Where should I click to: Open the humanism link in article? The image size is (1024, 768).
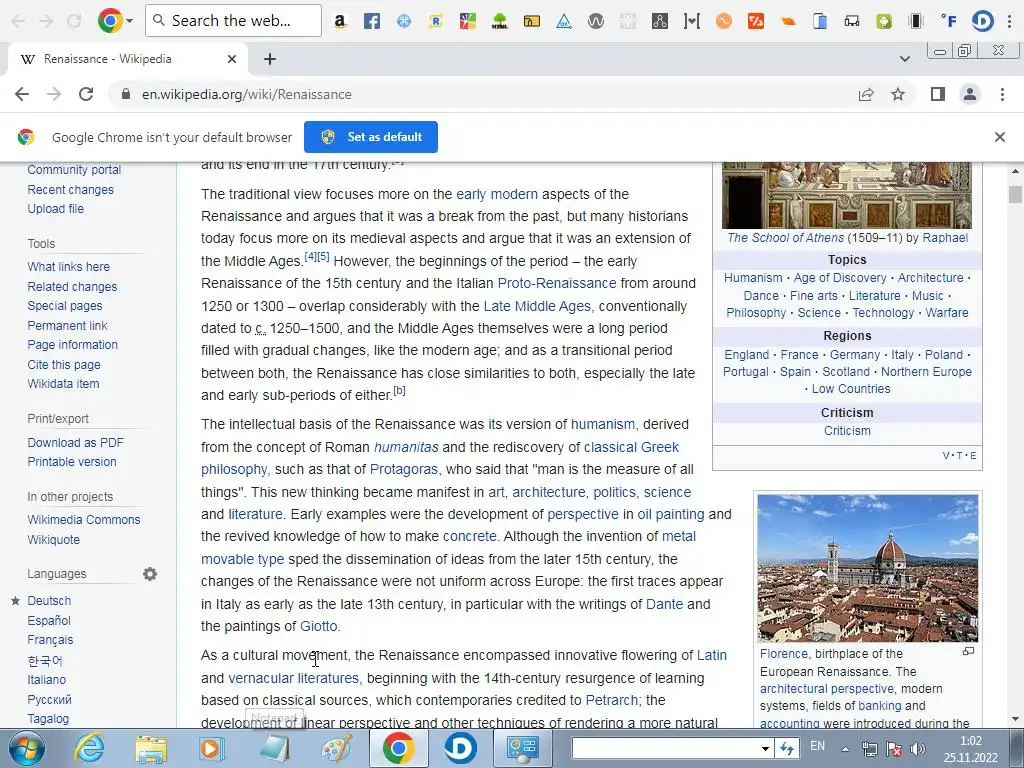click(602, 424)
